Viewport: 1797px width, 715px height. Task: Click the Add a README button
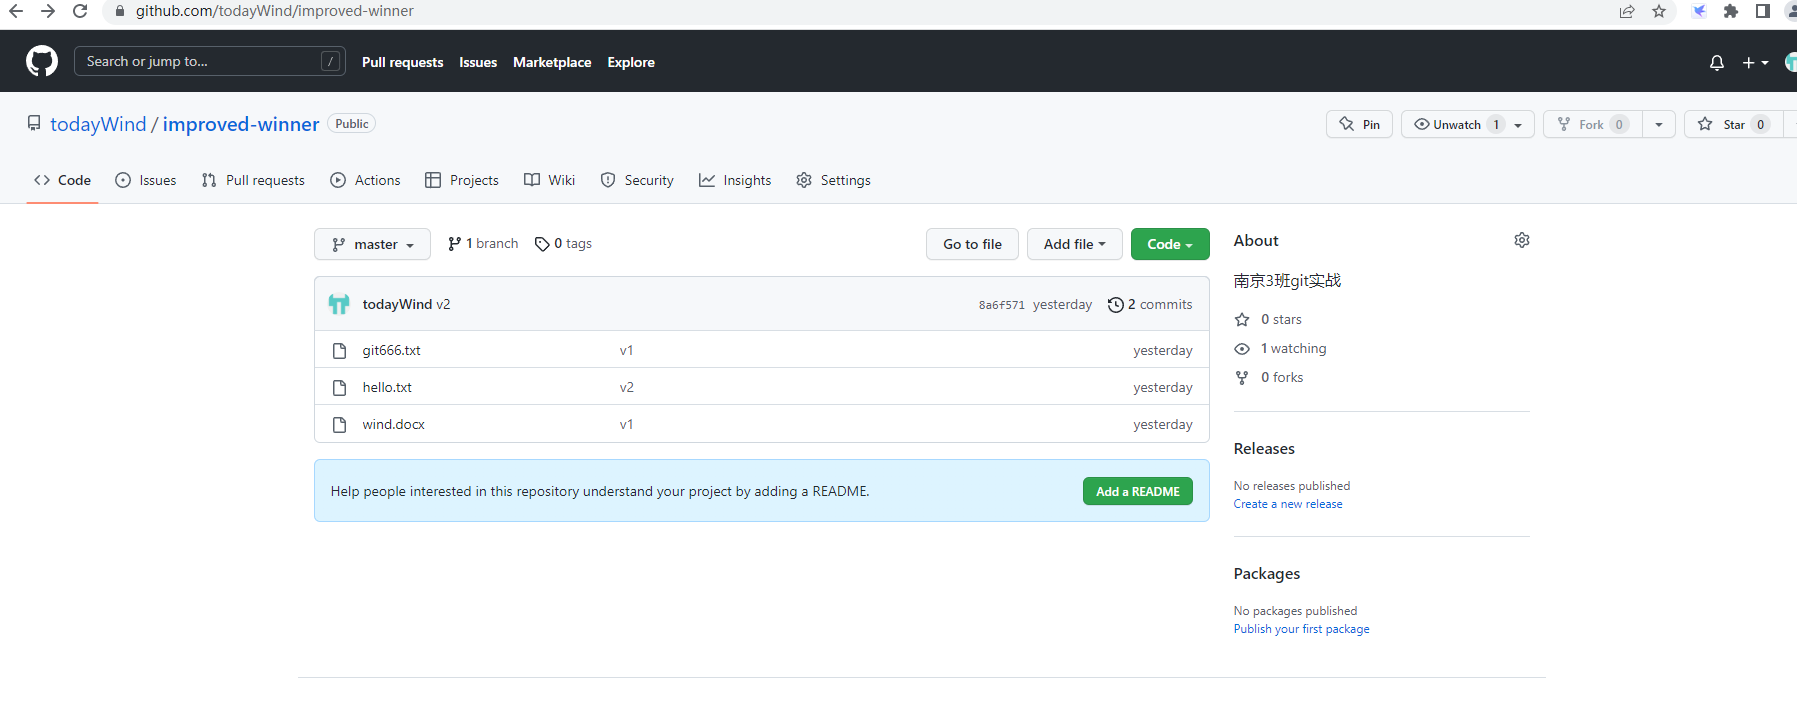(x=1137, y=491)
